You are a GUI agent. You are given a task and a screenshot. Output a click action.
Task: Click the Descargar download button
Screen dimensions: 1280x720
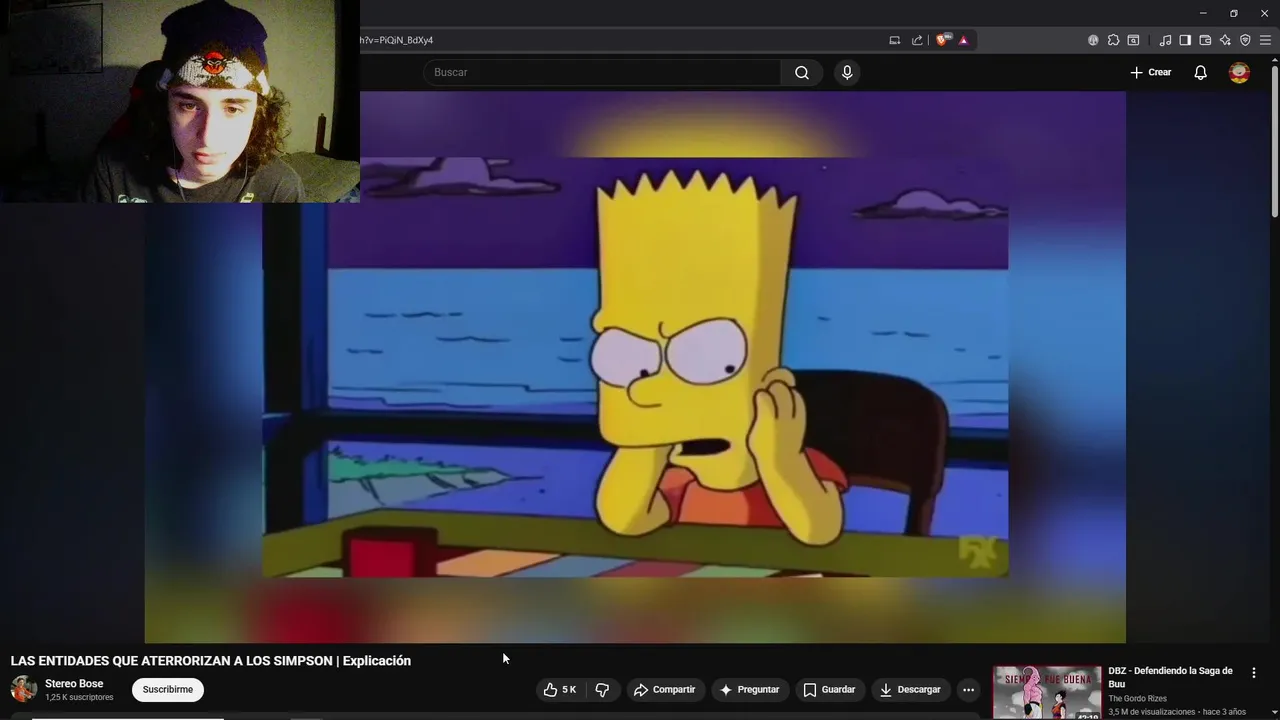coord(910,690)
